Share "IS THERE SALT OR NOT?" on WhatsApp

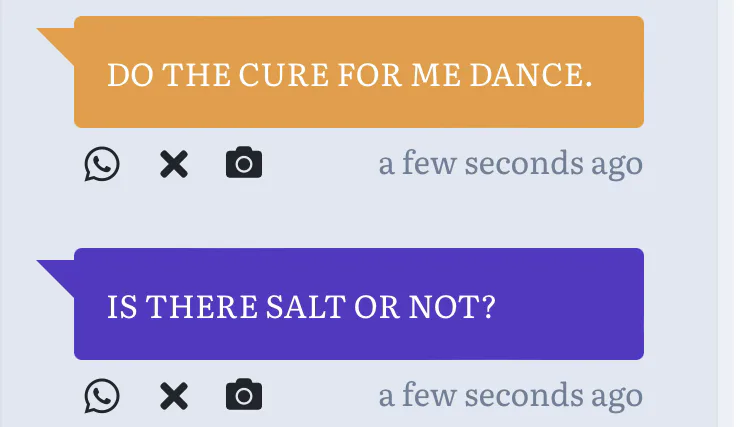(101, 396)
